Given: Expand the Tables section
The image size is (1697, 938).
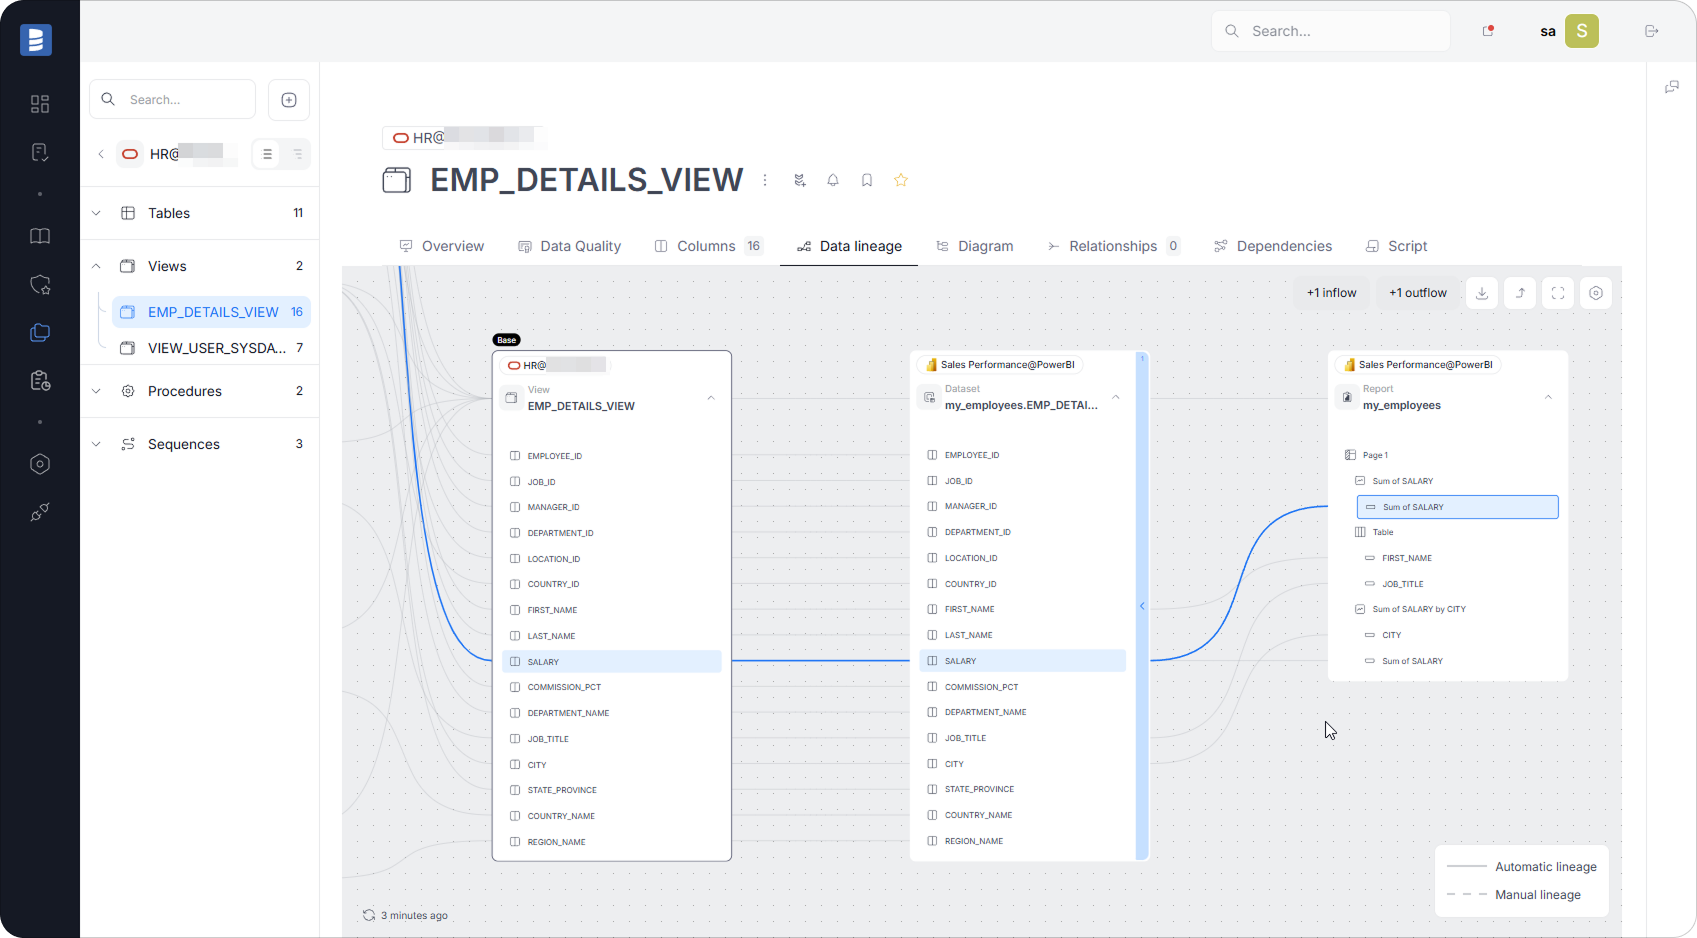Looking at the screenshot, I should pos(97,213).
